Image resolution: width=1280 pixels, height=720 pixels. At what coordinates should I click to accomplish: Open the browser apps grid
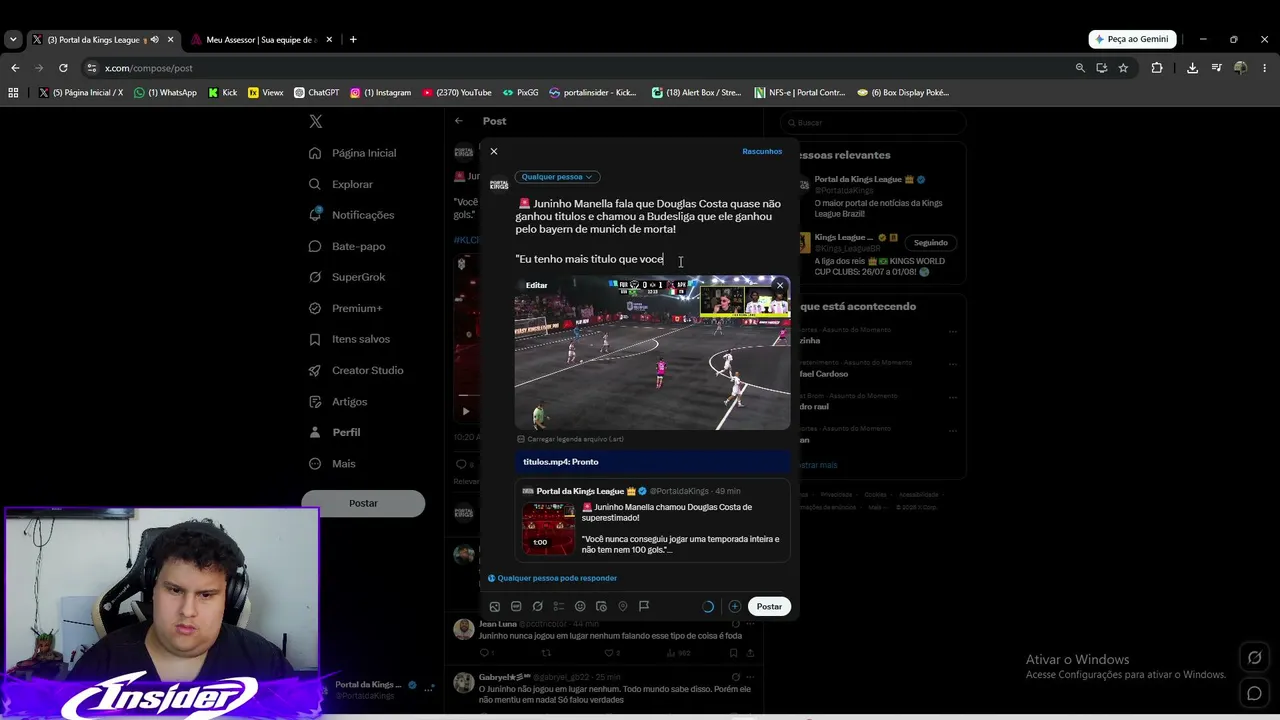tap(13, 93)
